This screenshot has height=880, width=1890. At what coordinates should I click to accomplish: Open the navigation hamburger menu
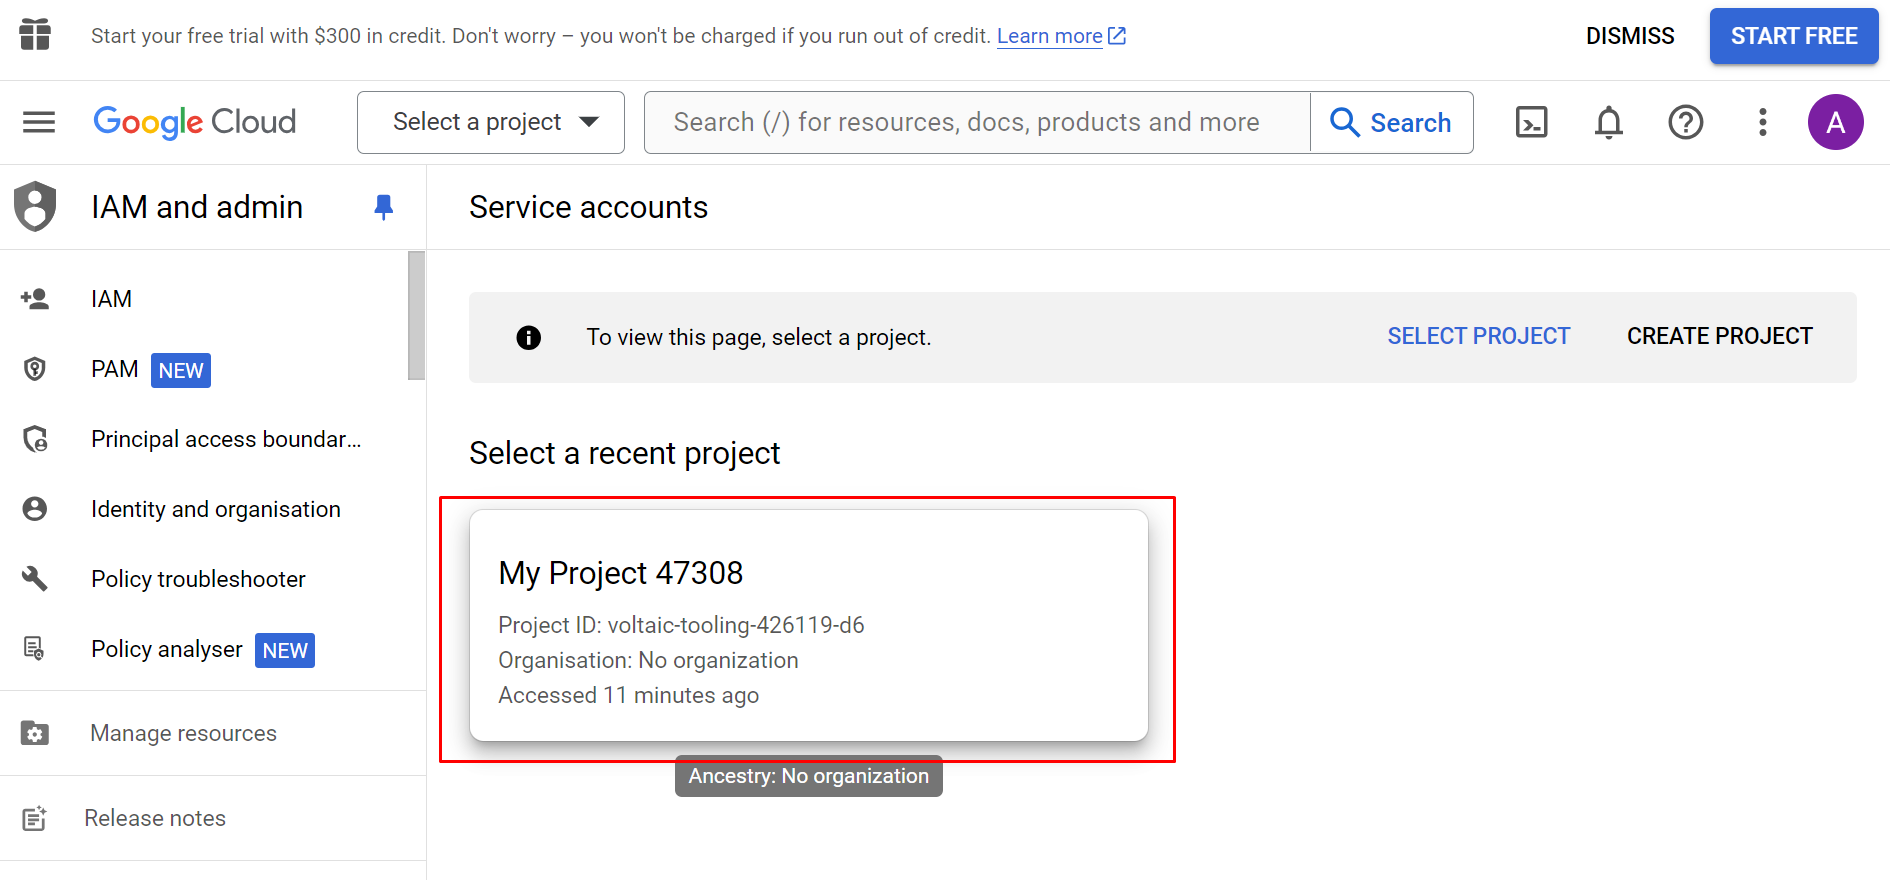(39, 122)
